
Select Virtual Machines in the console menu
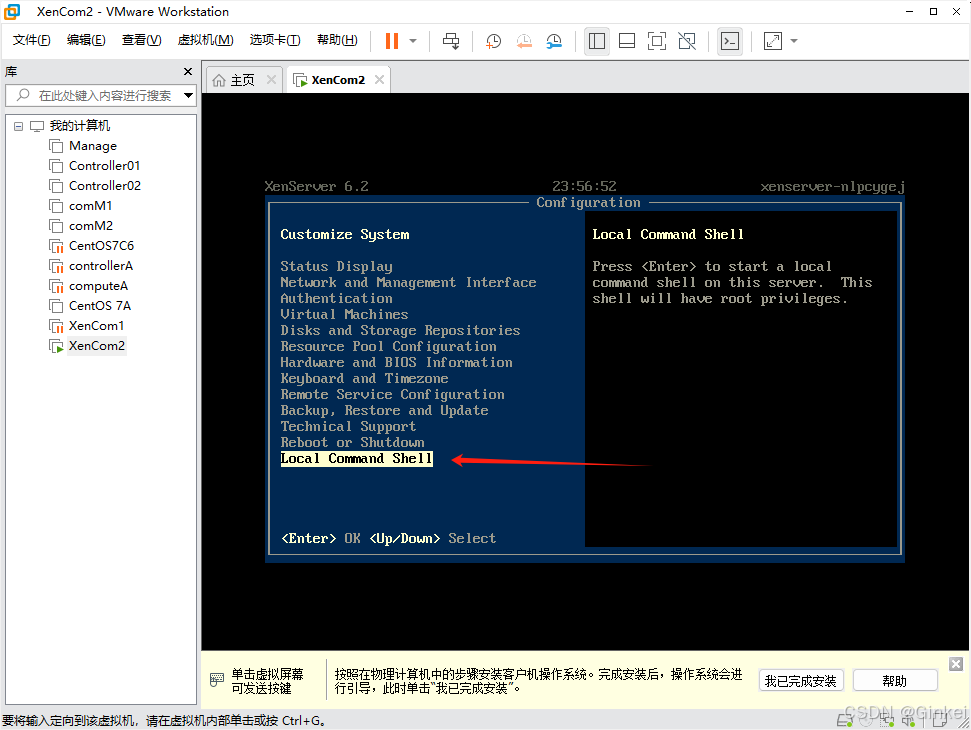[344, 315]
